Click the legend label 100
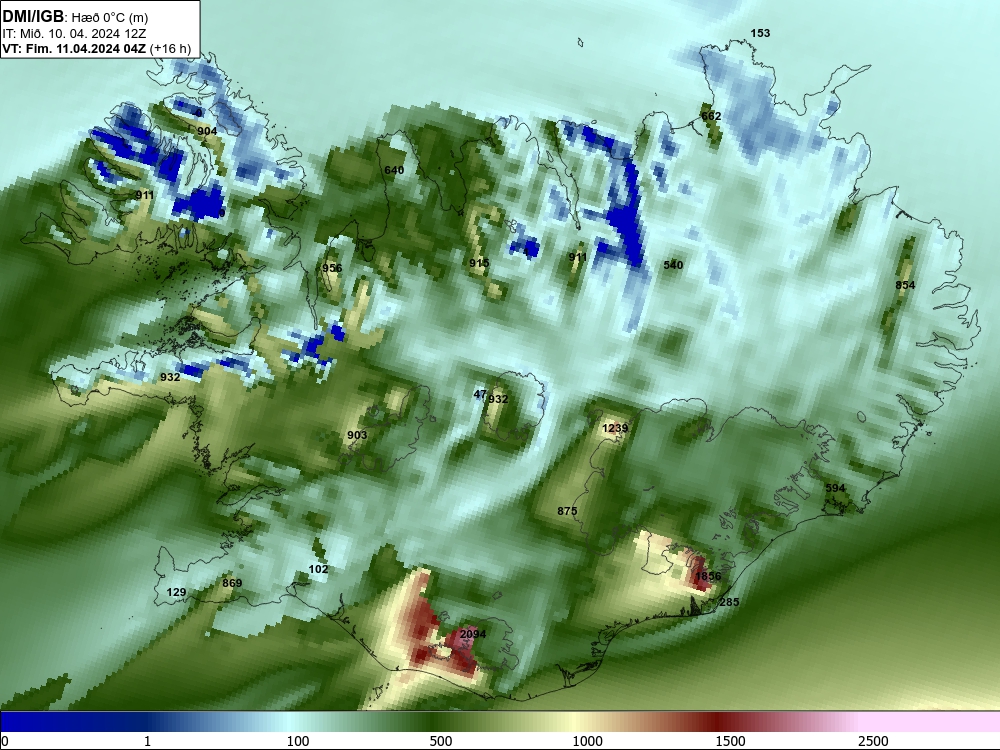 [x=298, y=741]
